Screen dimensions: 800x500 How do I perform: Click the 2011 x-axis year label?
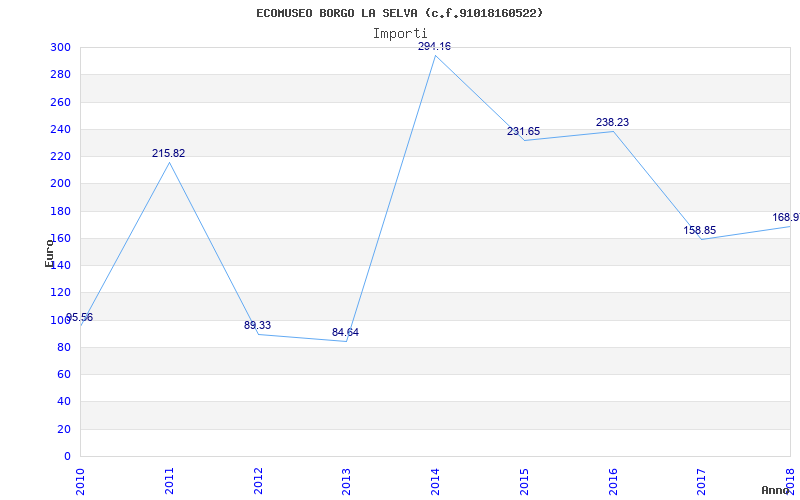169,481
